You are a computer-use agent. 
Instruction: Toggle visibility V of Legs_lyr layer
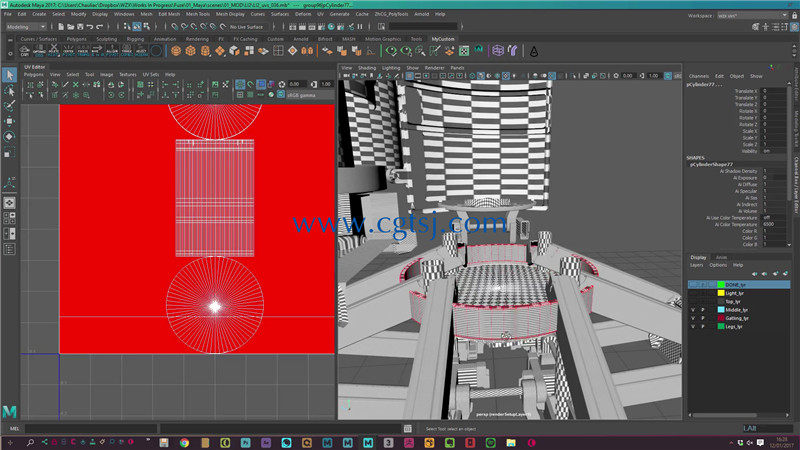tap(693, 326)
